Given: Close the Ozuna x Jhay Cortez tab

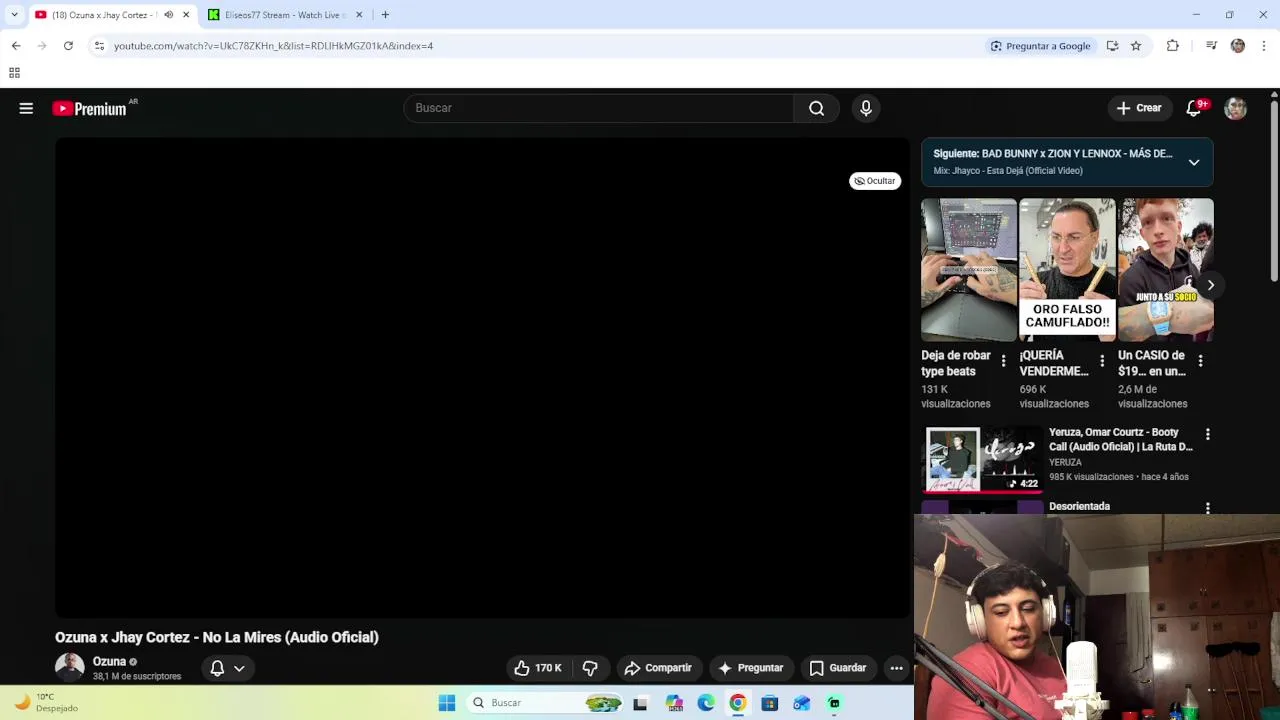Looking at the screenshot, I should coord(185,15).
